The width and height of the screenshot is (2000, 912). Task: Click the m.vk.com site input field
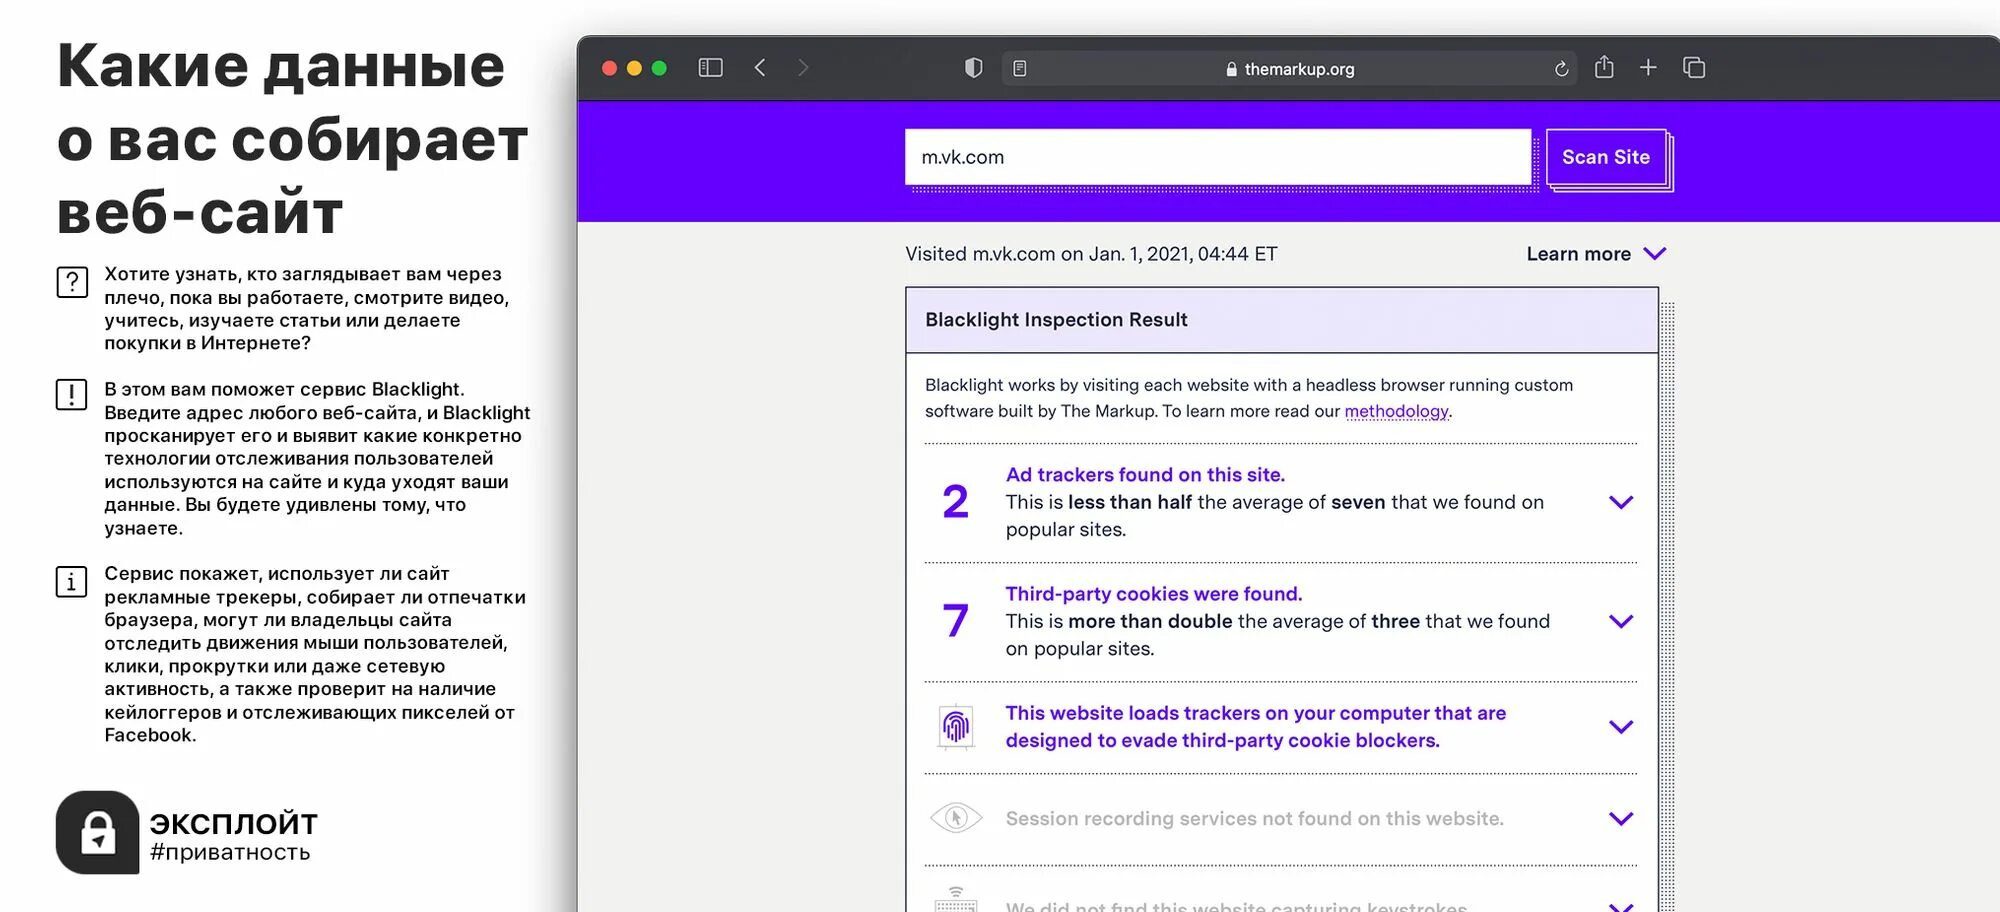tap(1218, 157)
